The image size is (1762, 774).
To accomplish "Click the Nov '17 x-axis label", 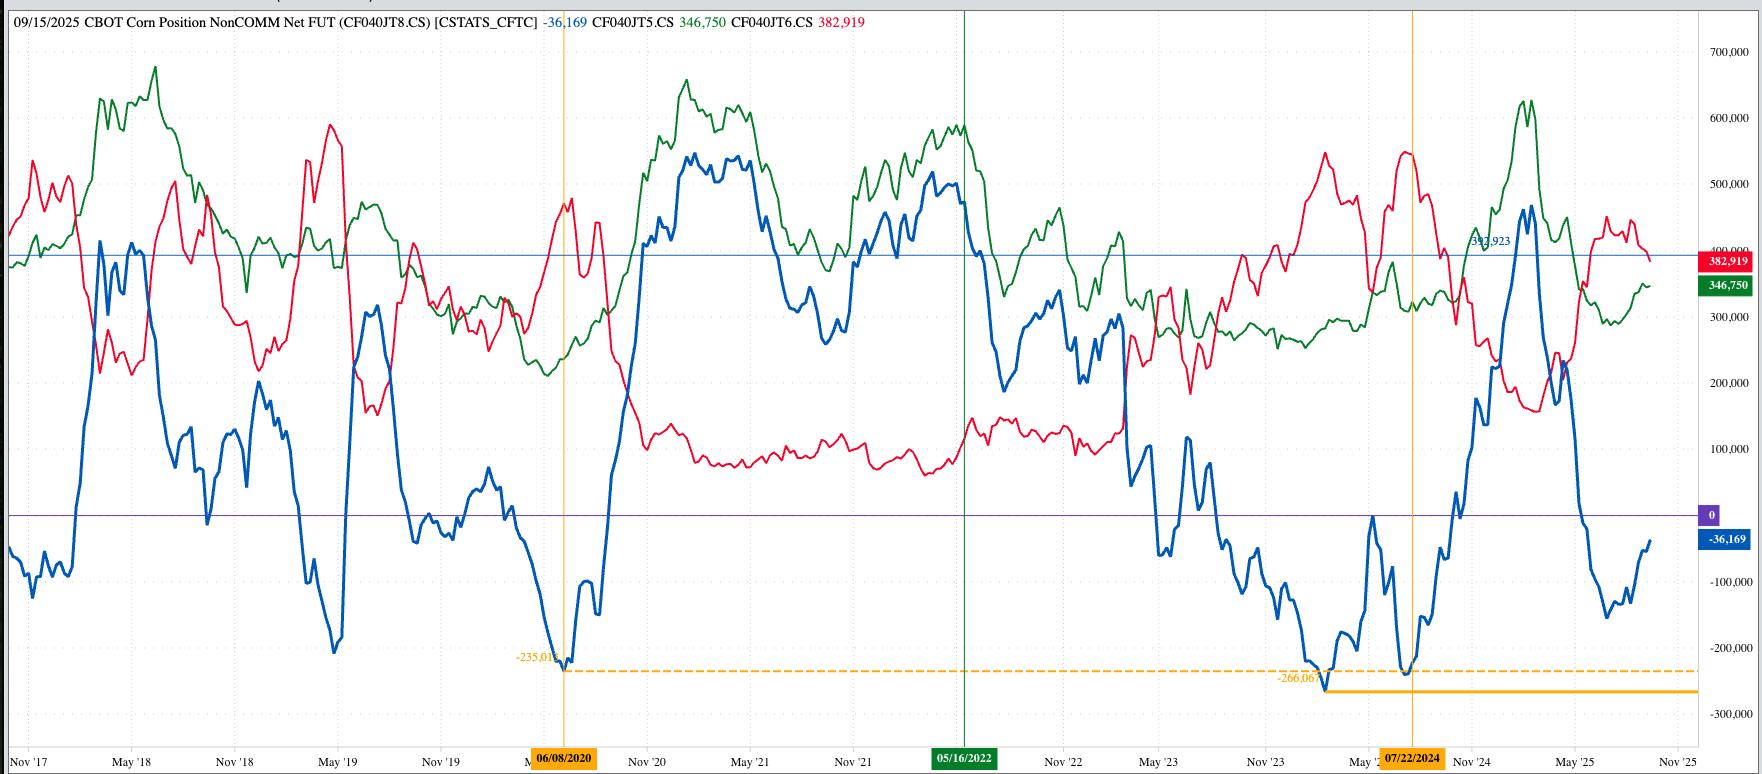I will (28, 762).
